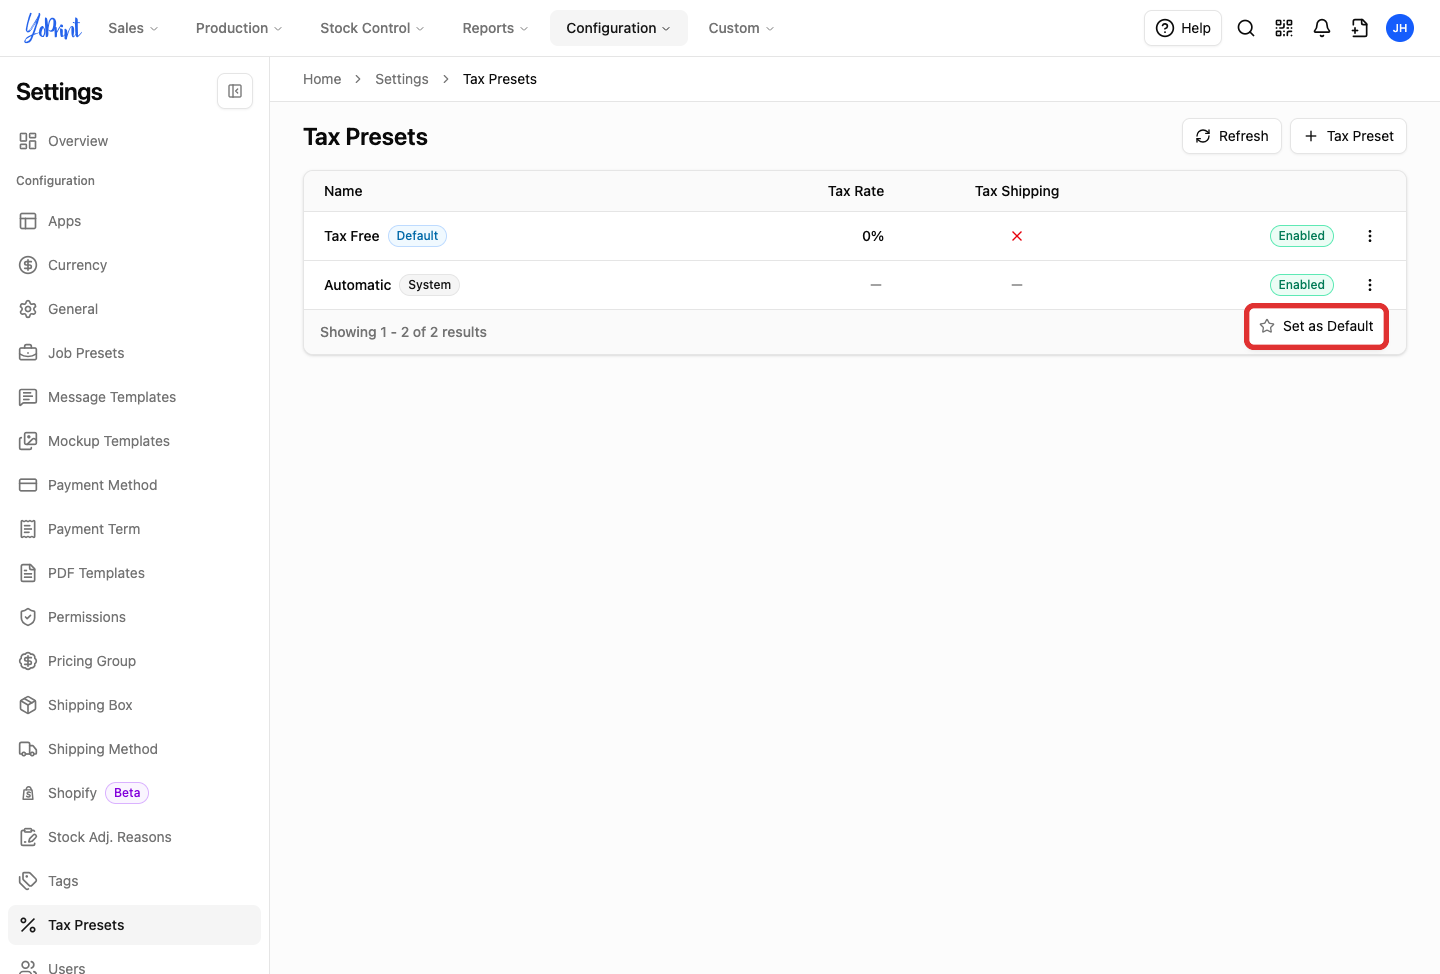
Task: Click the Help button
Action: (x=1183, y=28)
